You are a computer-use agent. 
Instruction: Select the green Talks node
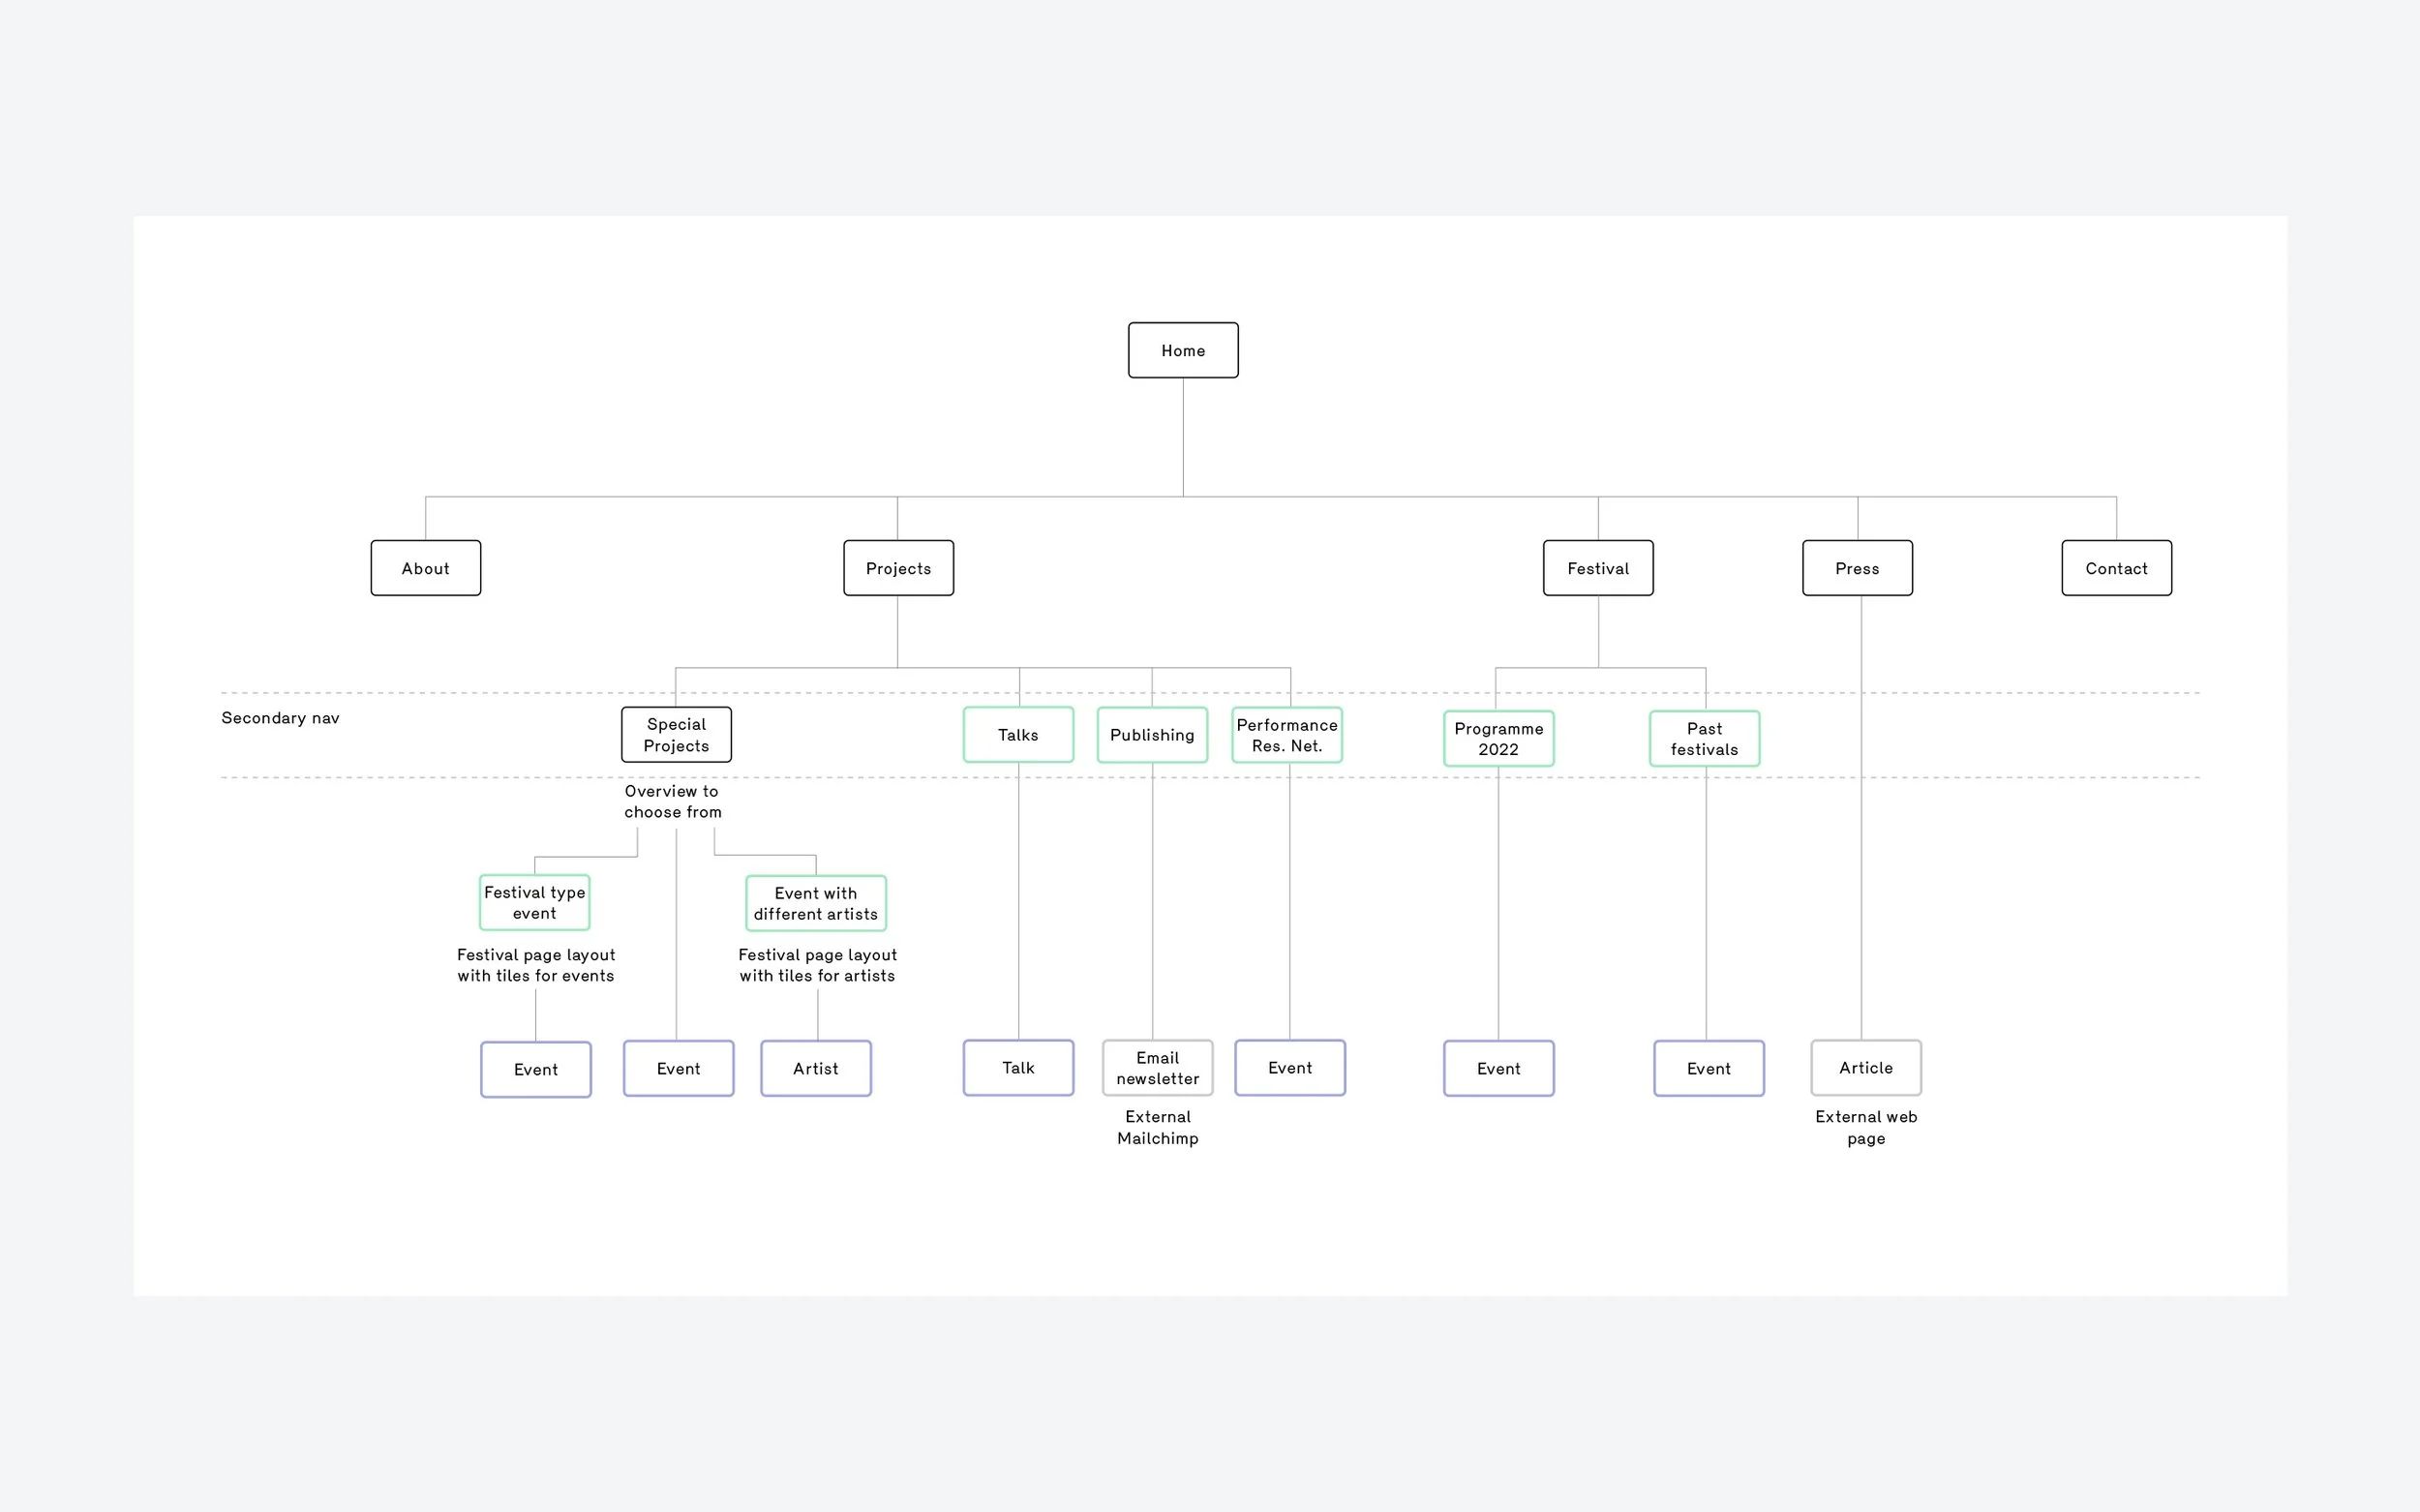coord(1018,735)
